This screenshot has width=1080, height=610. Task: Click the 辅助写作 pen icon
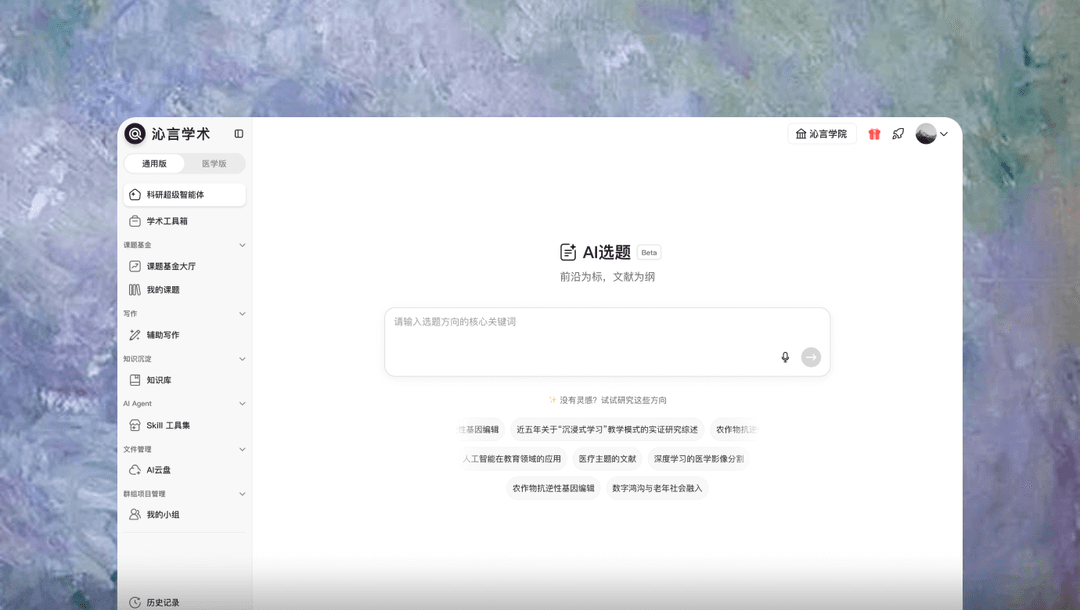pyautogui.click(x=135, y=335)
